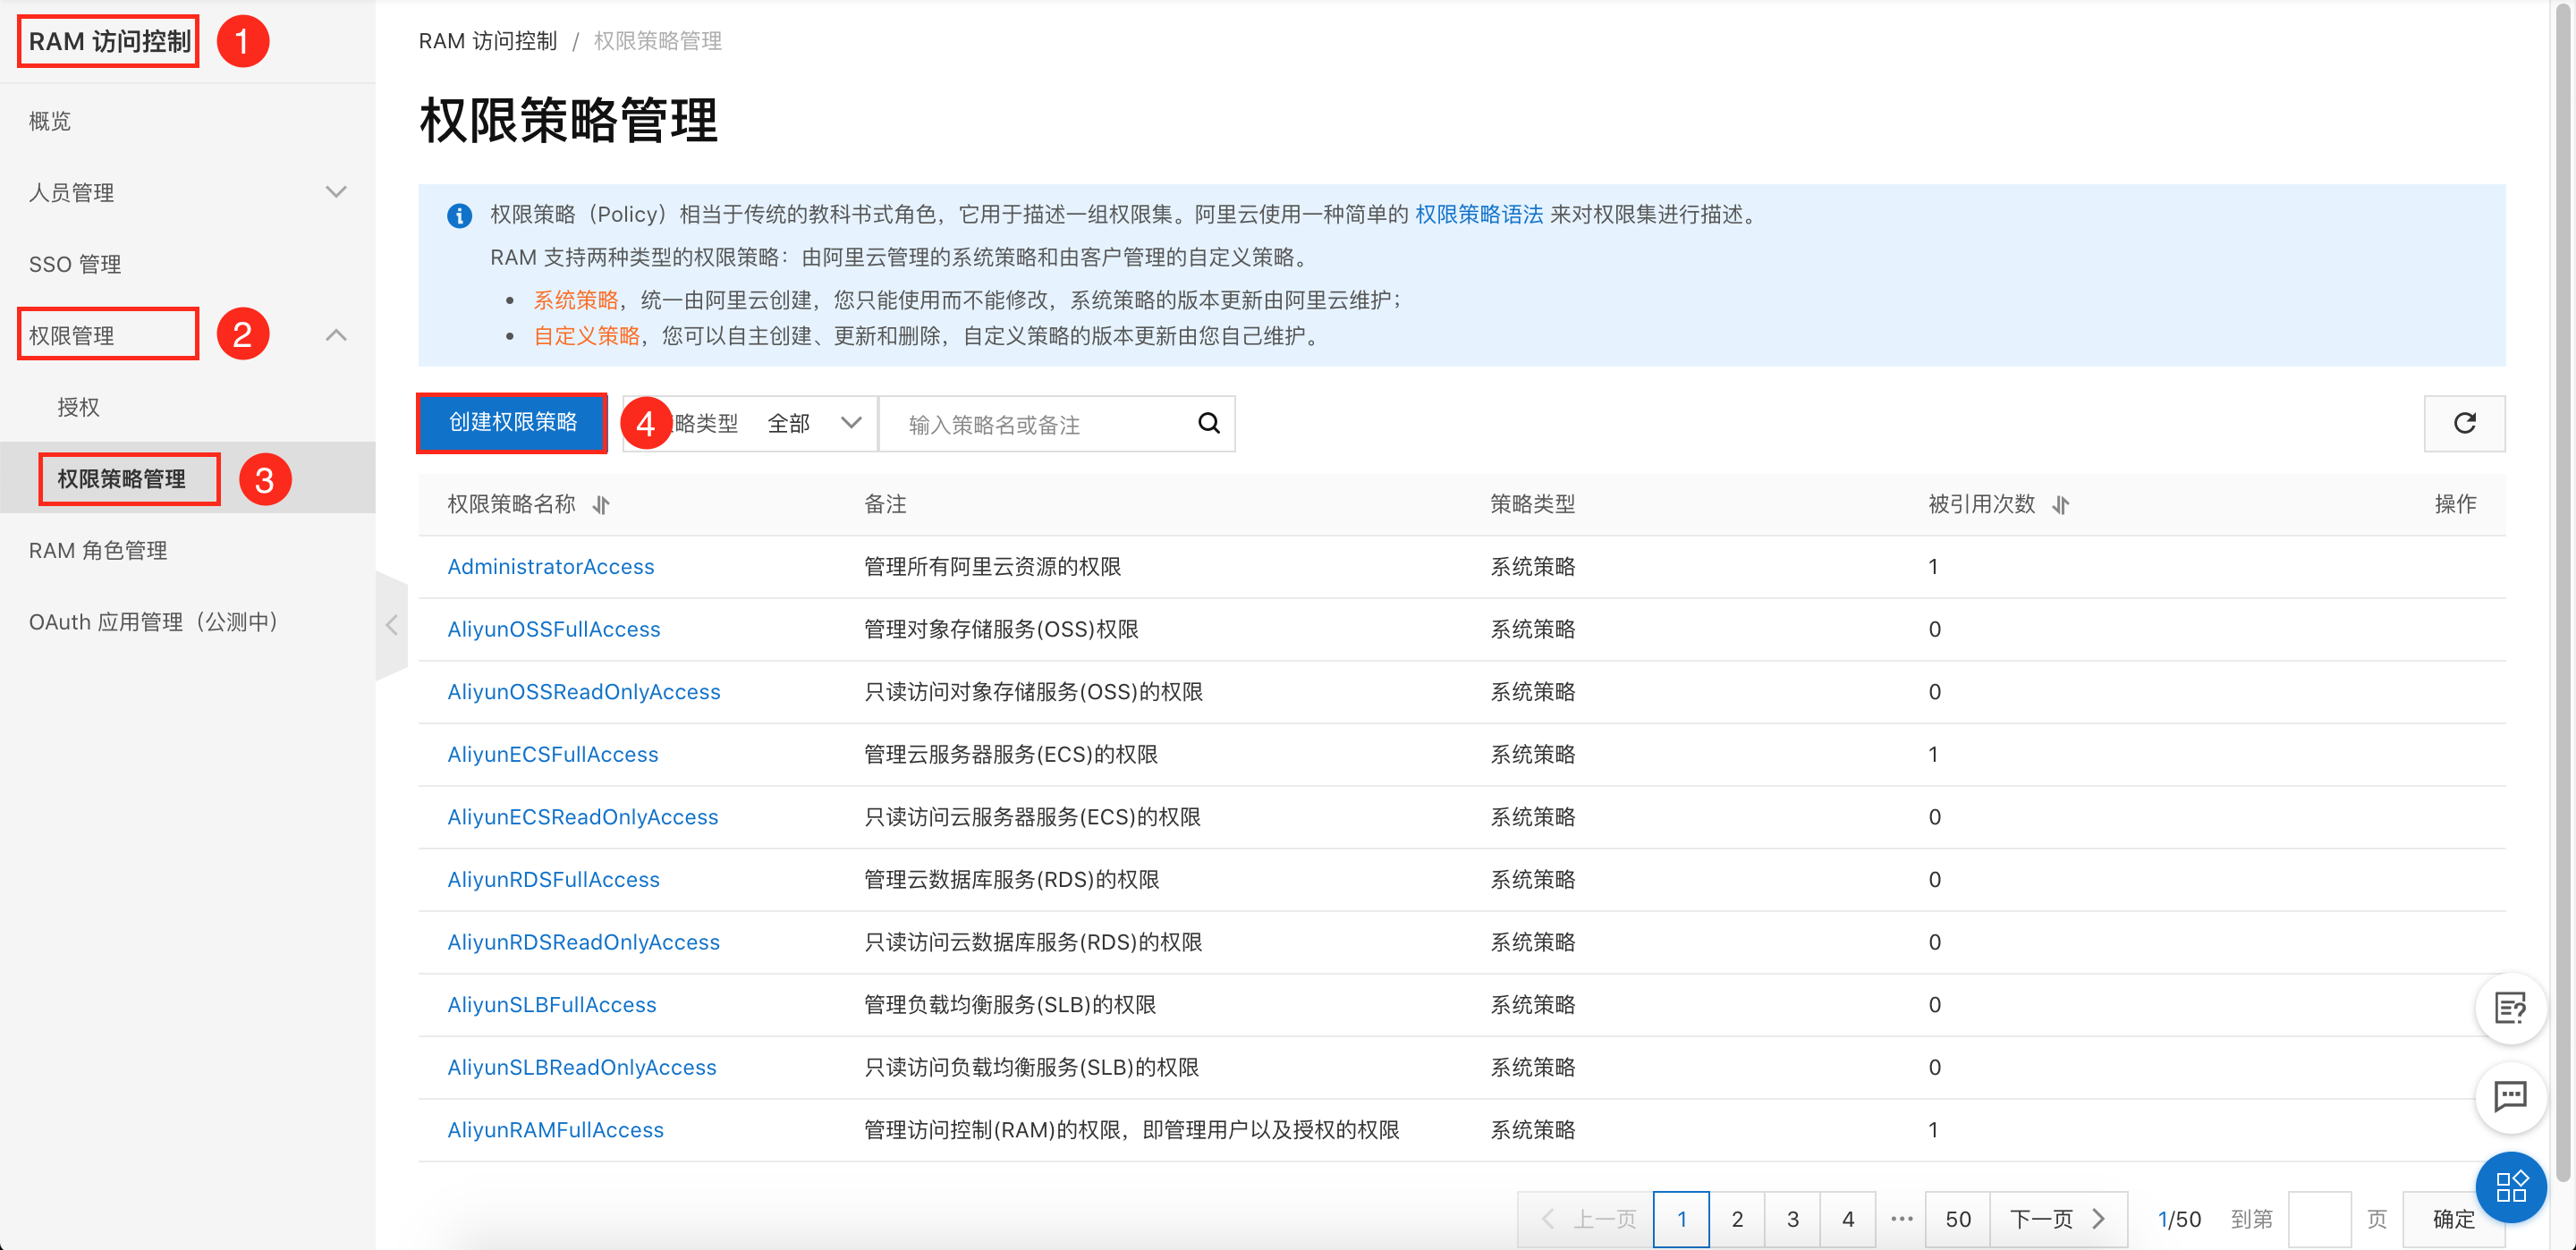Go to page 50
This screenshot has width=2576, height=1250.
point(1957,1219)
